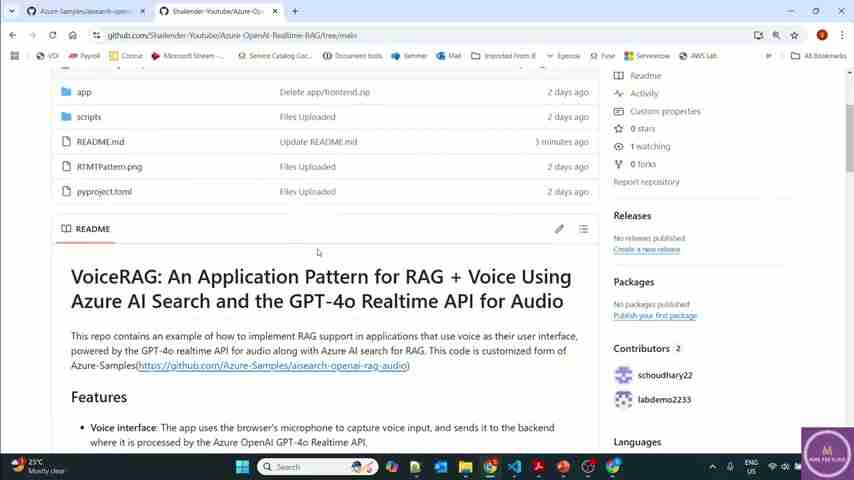Open the AWS Lab bookmark
This screenshot has height=480, width=854.
698,56
